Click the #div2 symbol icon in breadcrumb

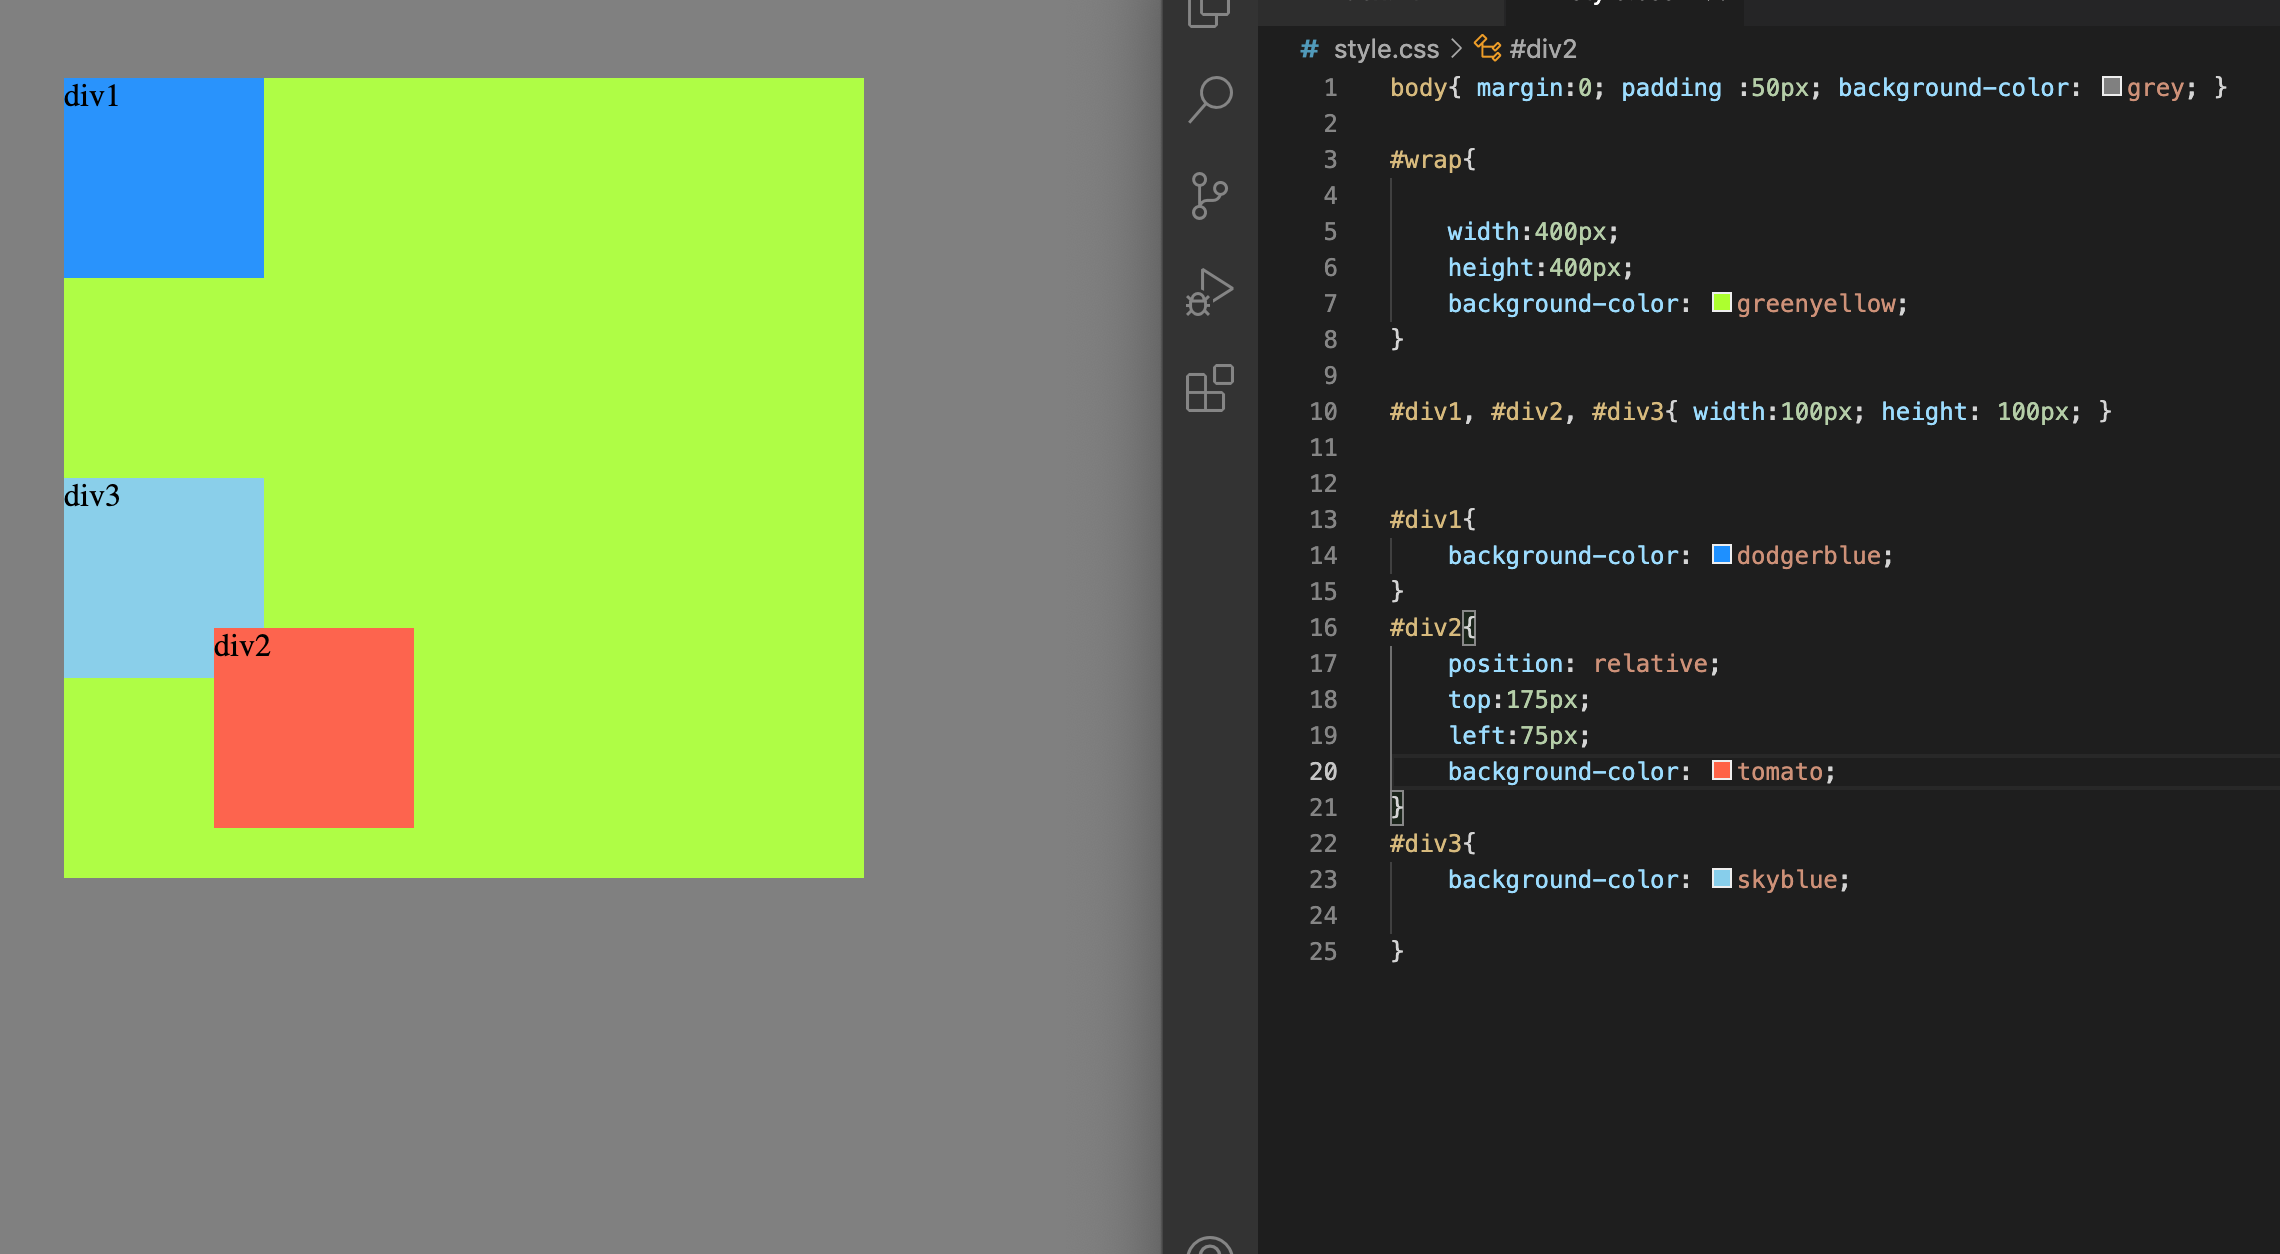[x=1488, y=49]
